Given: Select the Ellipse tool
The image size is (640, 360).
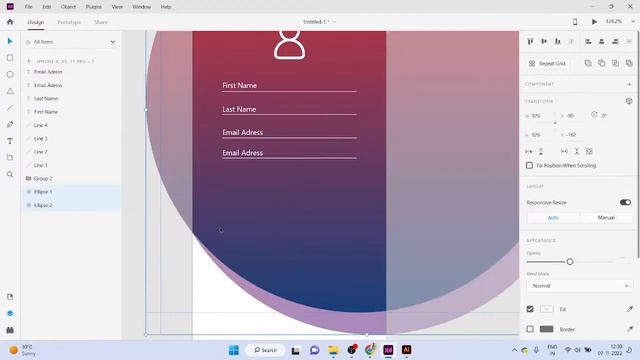Looking at the screenshot, I should tap(10, 75).
